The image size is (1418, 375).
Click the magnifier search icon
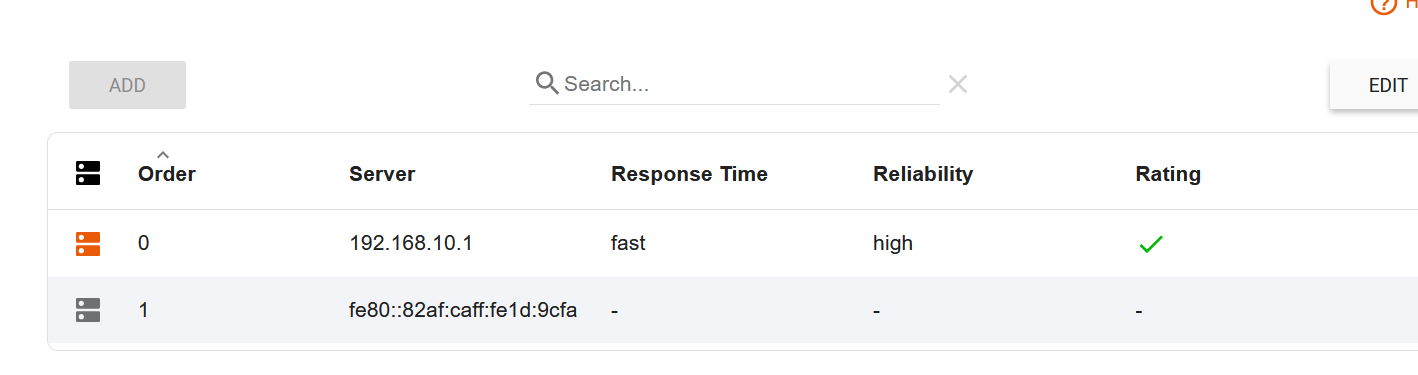click(547, 83)
